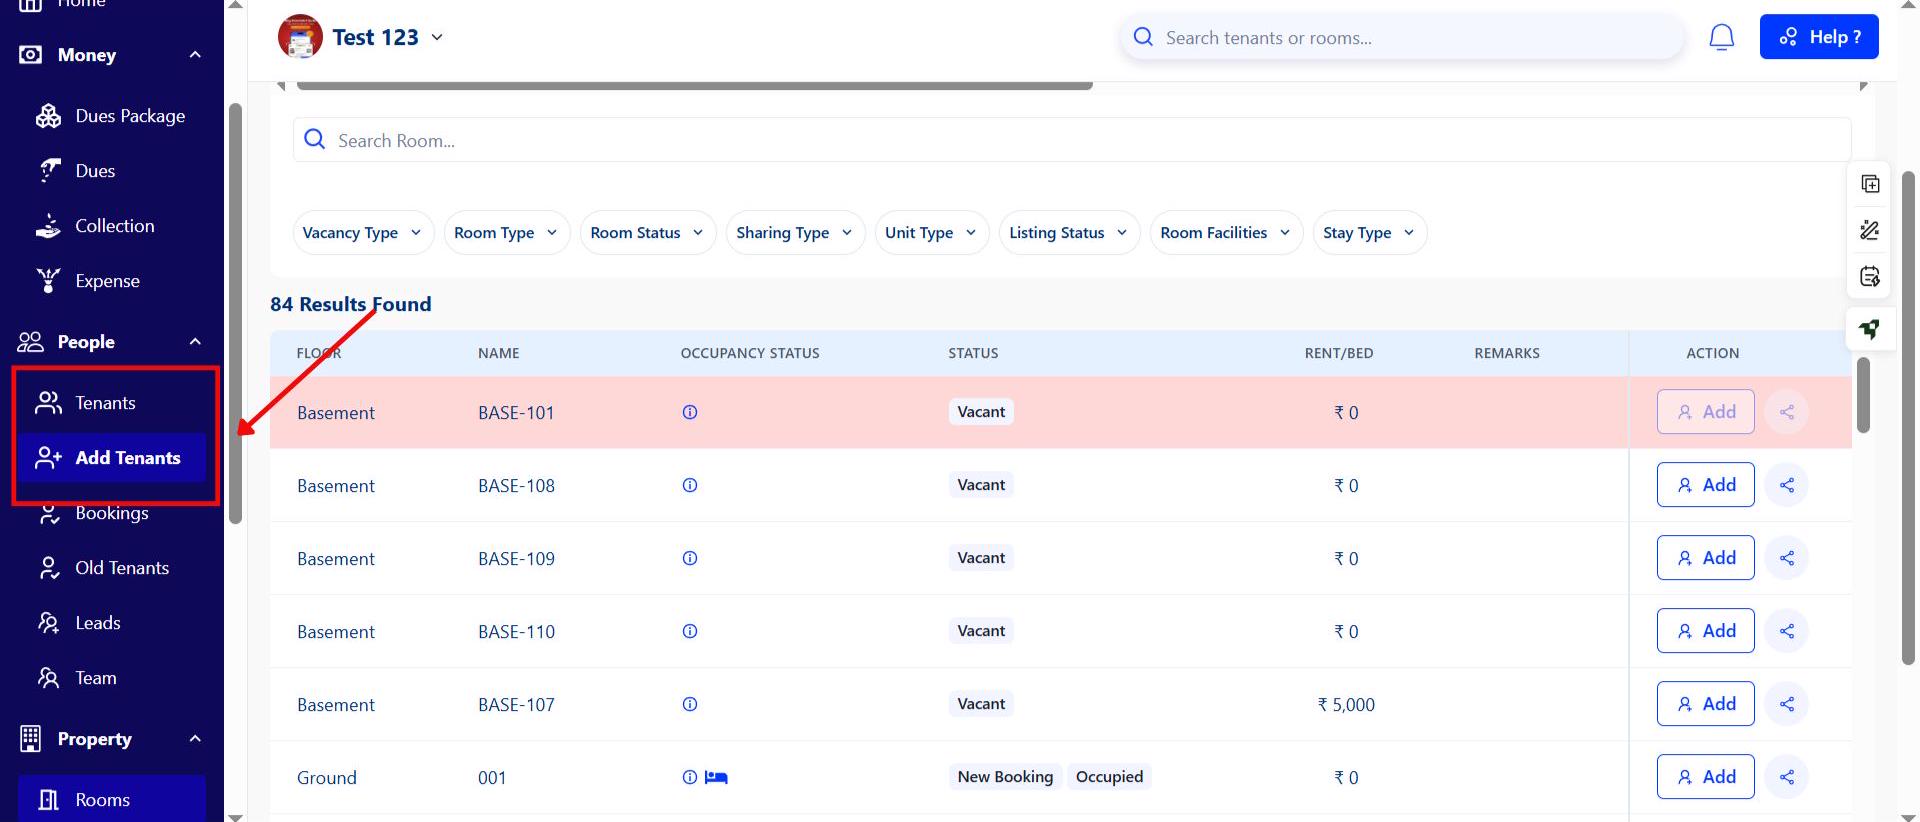
Task: Click the top duplicate-add icon in right toolbar
Action: coord(1869,184)
